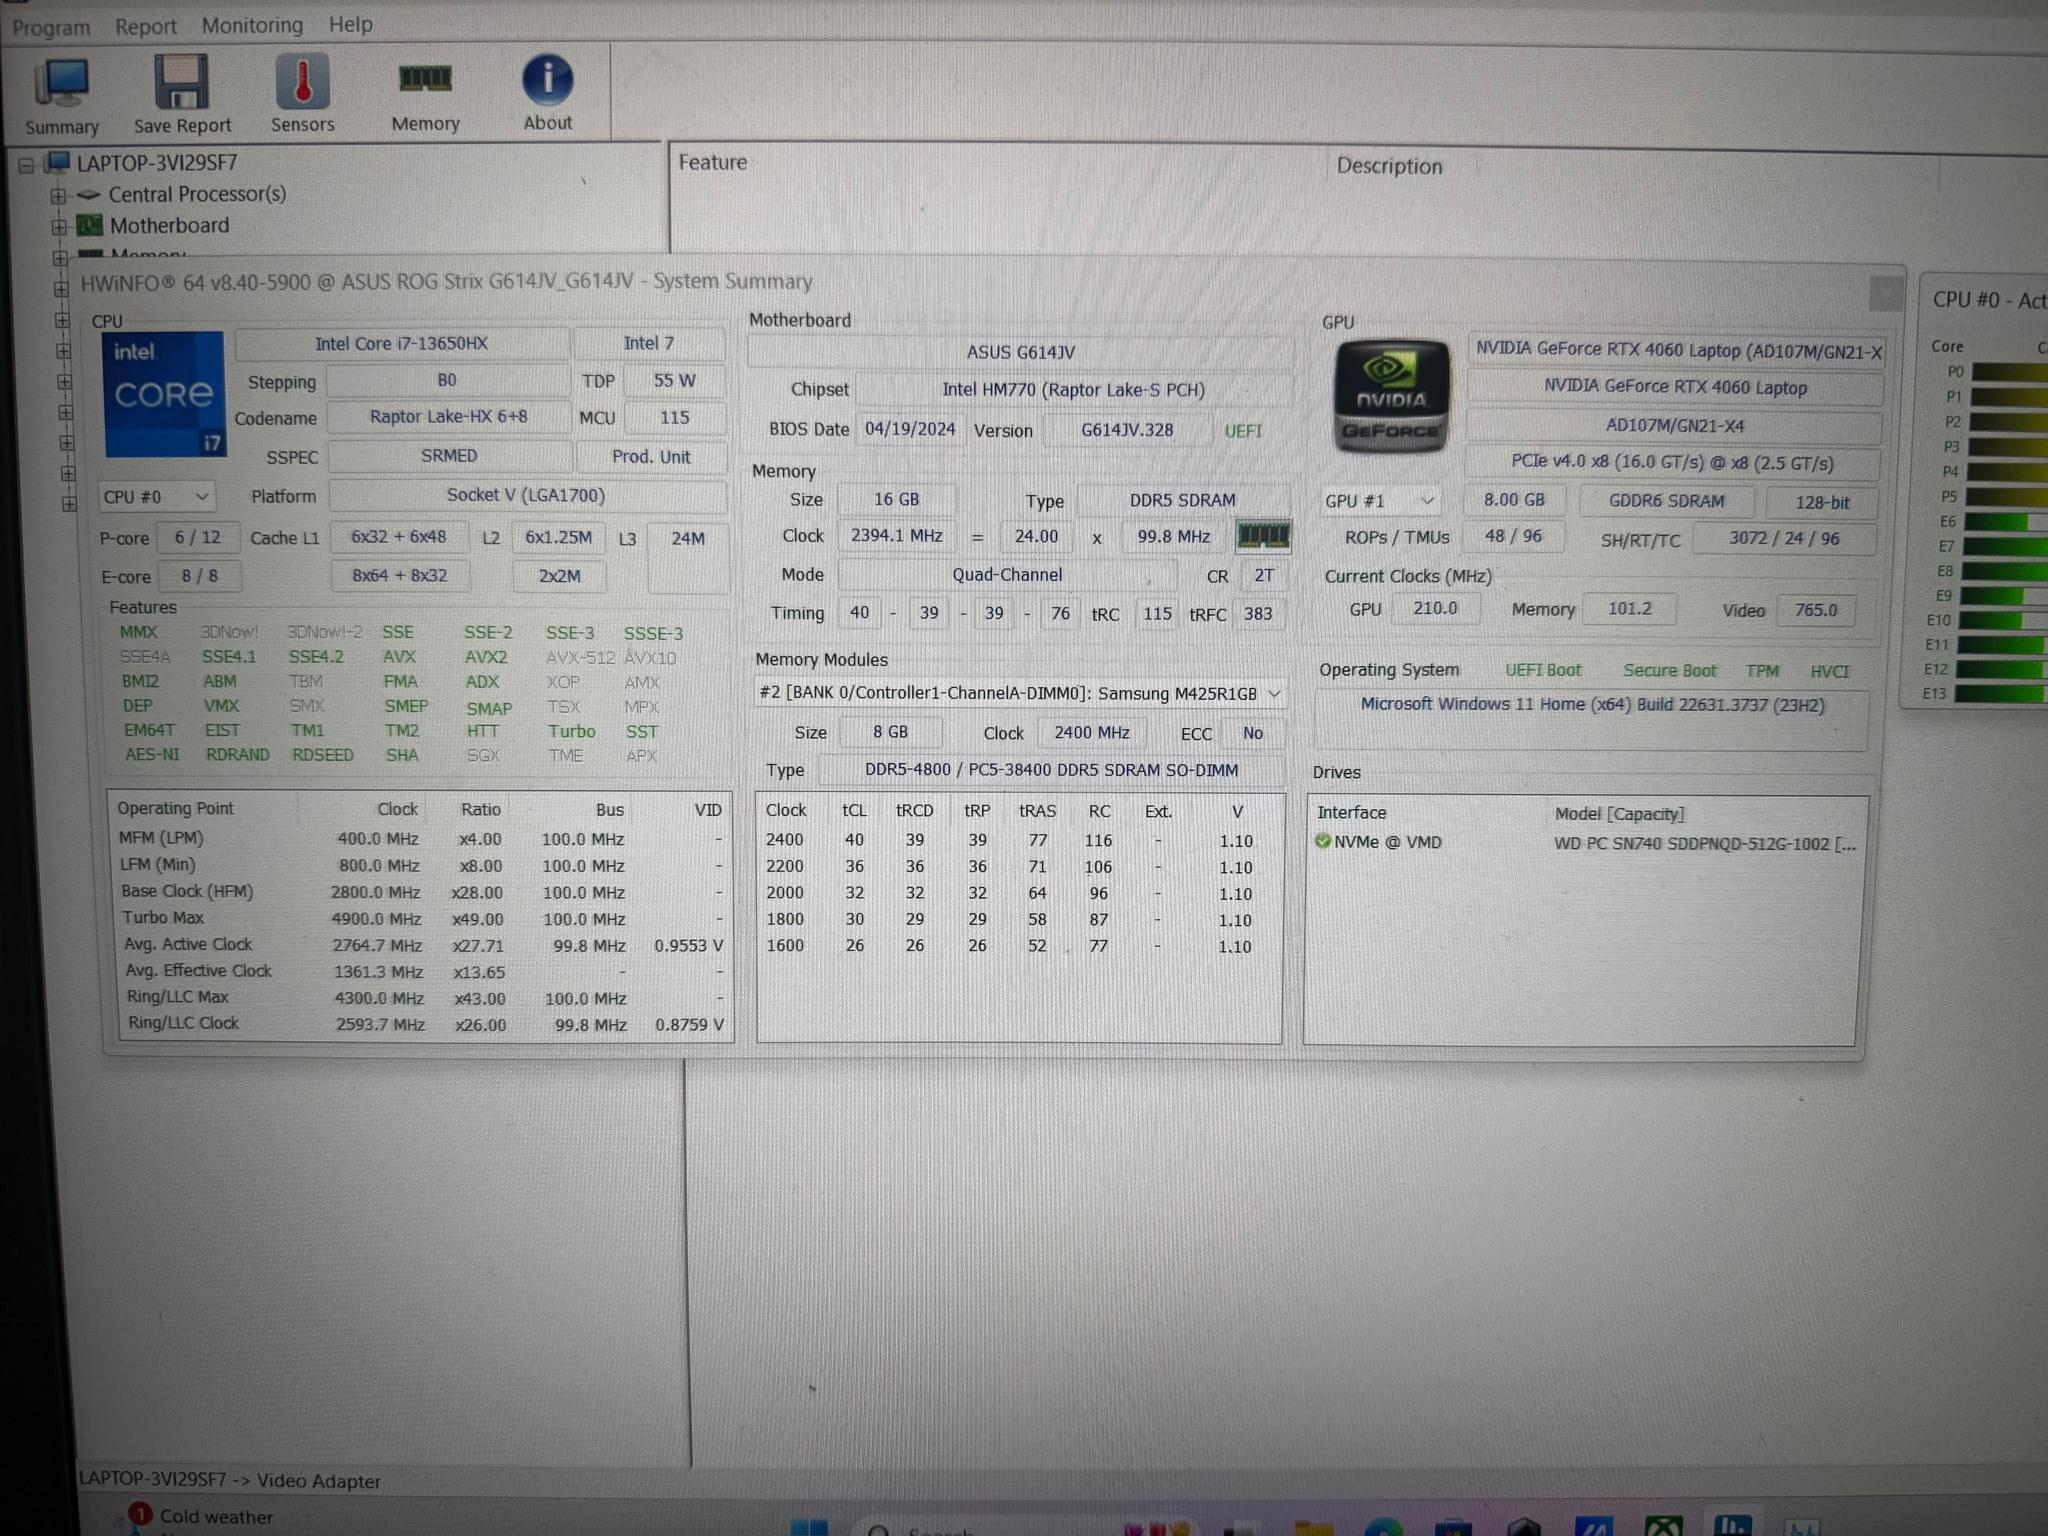The image size is (2048, 1536).
Task: Click the Raptor Lake-HX 6+8 codename field
Action: (448, 417)
